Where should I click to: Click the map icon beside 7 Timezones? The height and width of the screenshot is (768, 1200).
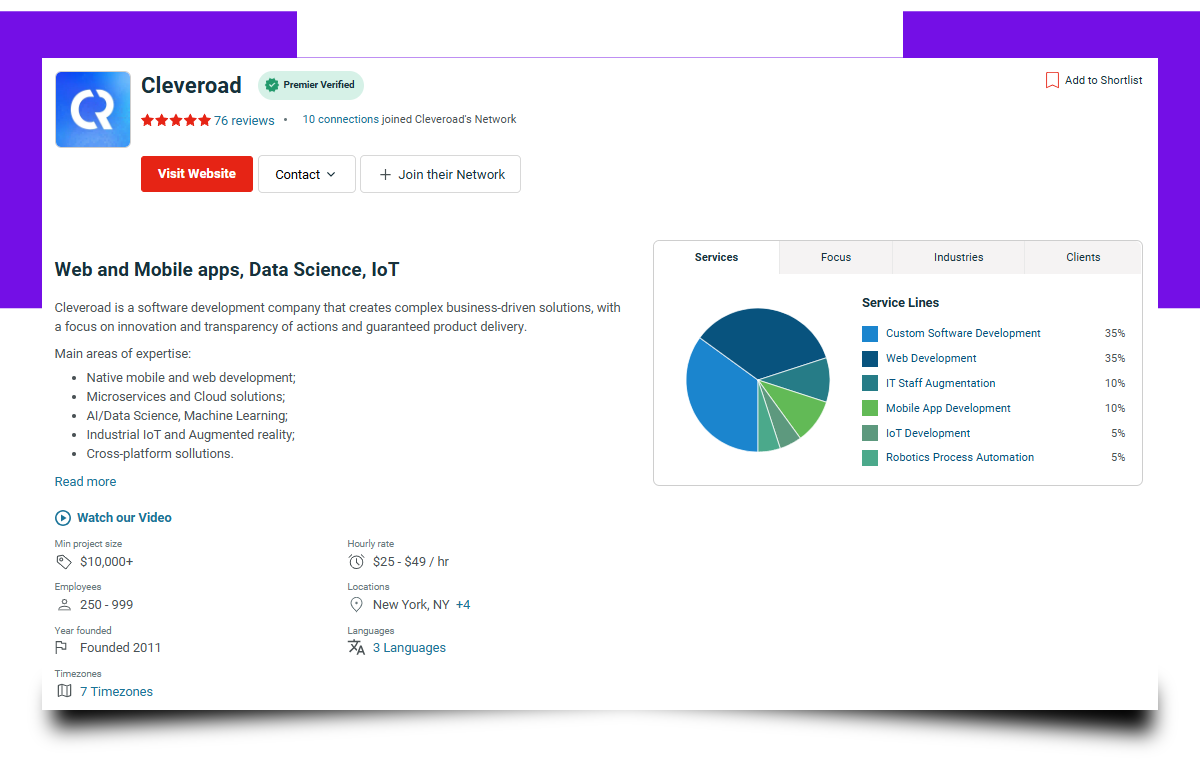(64, 691)
